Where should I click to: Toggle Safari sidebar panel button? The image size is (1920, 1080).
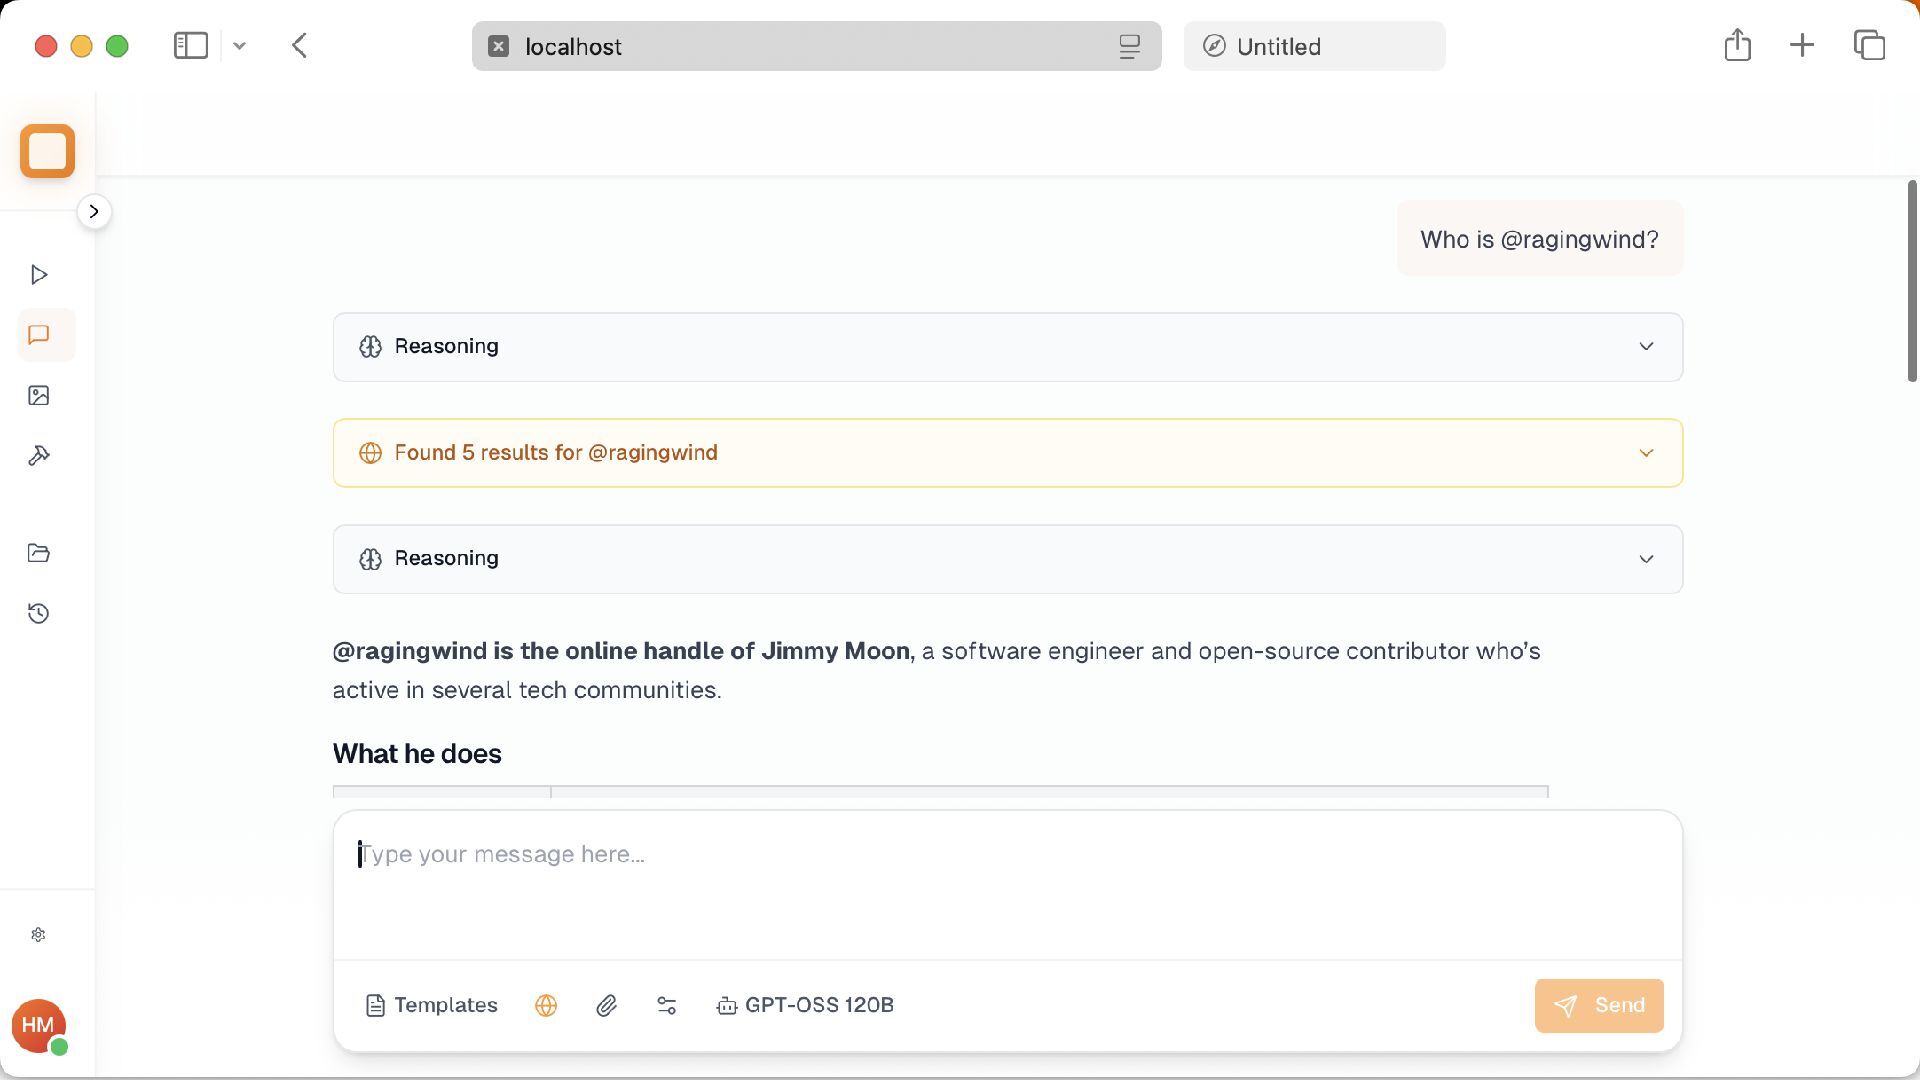pyautogui.click(x=191, y=46)
